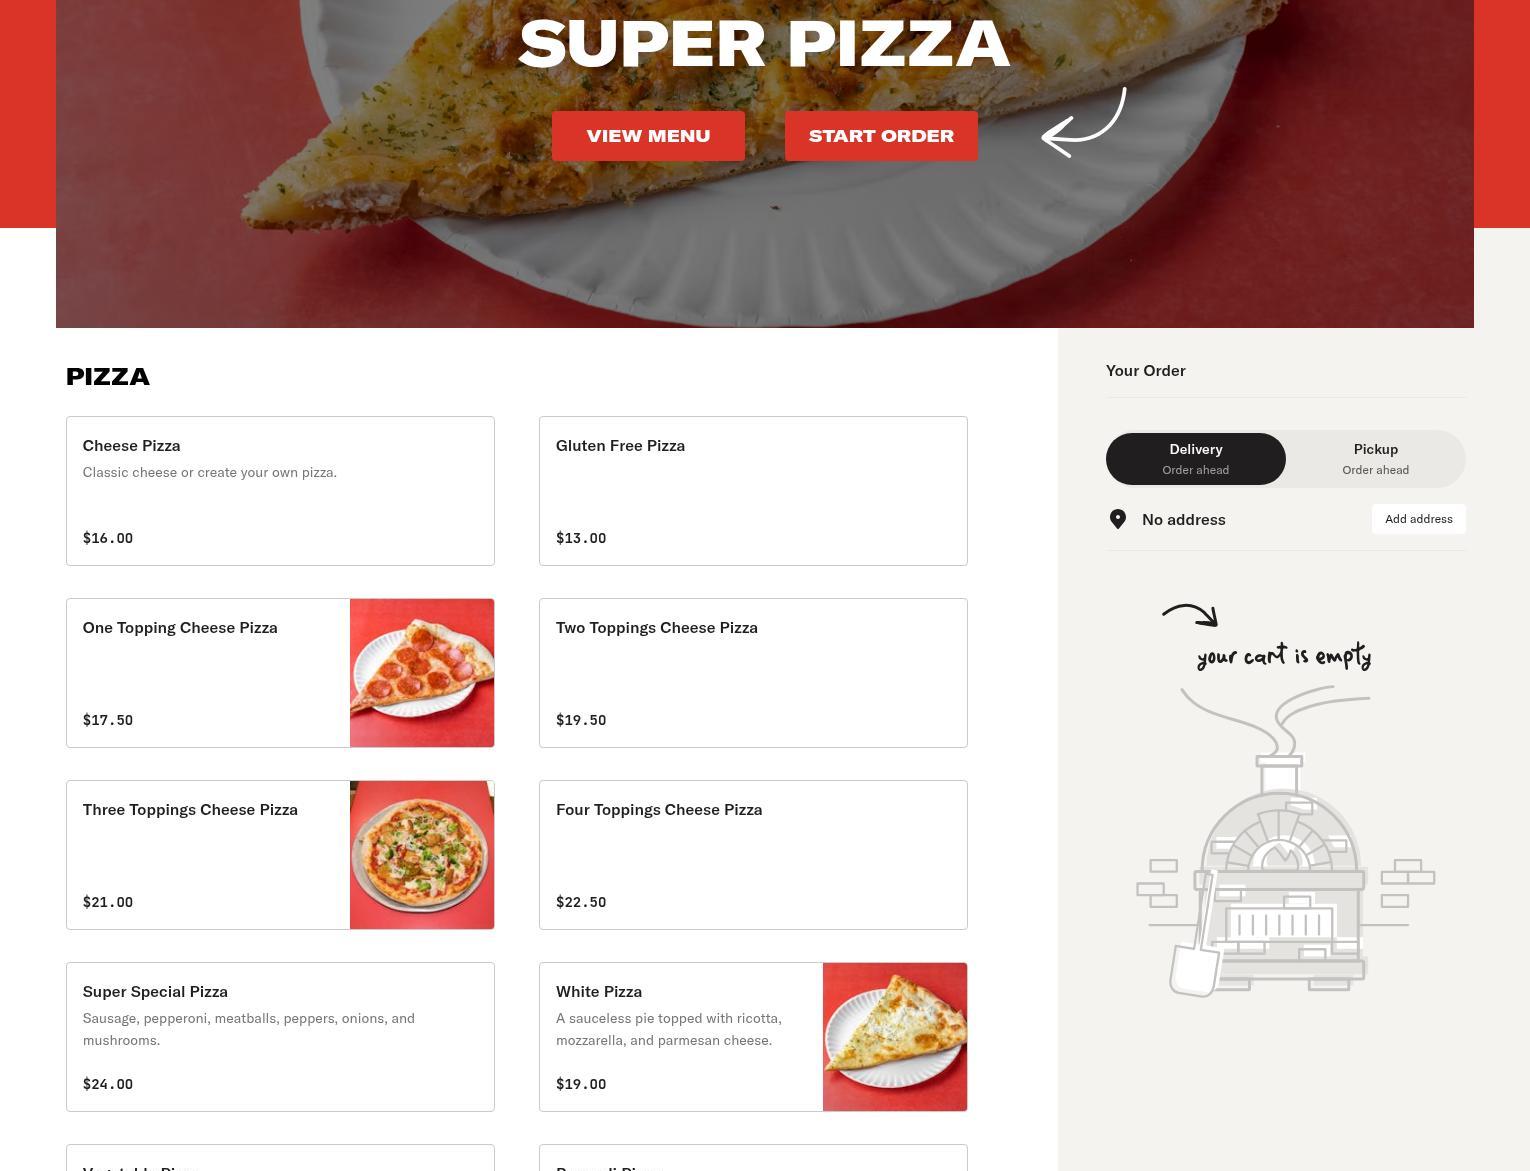
Task: Click the View Menu button
Action: pyautogui.click(x=648, y=136)
